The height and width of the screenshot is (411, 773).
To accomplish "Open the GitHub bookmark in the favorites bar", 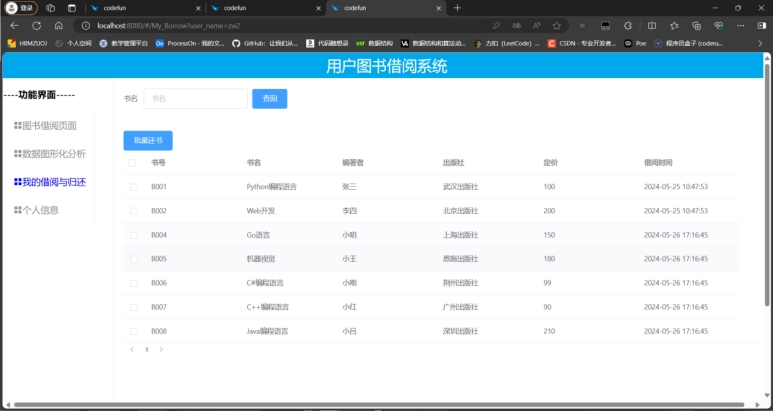I will click(264, 43).
